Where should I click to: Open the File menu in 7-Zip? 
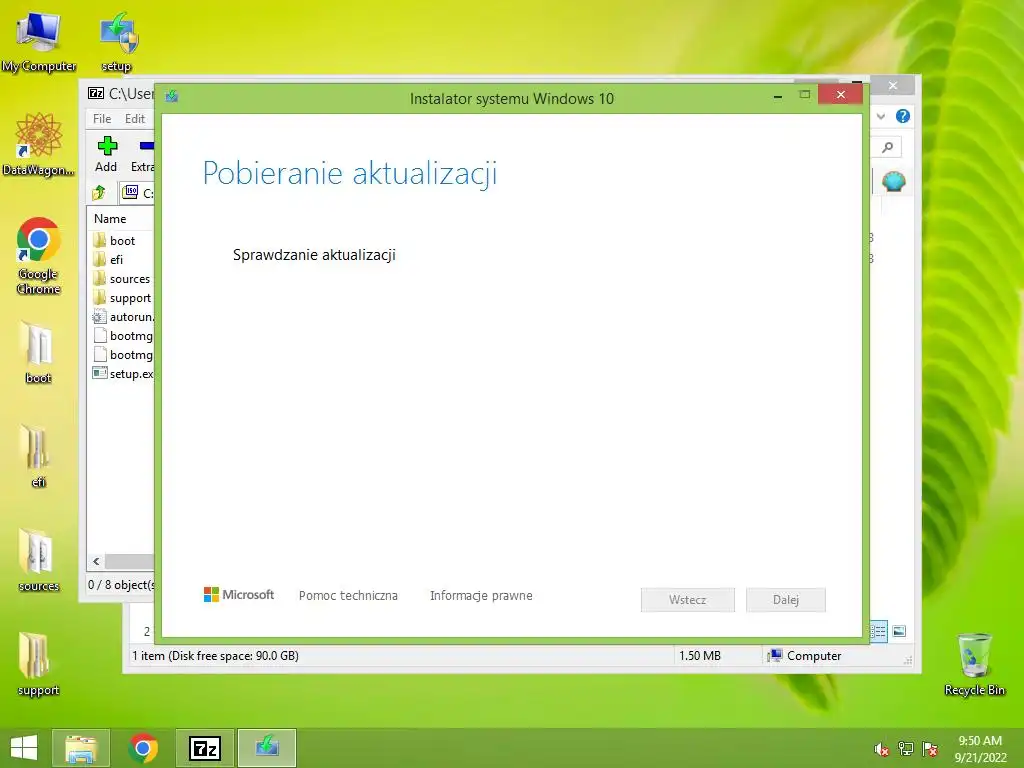[102, 119]
